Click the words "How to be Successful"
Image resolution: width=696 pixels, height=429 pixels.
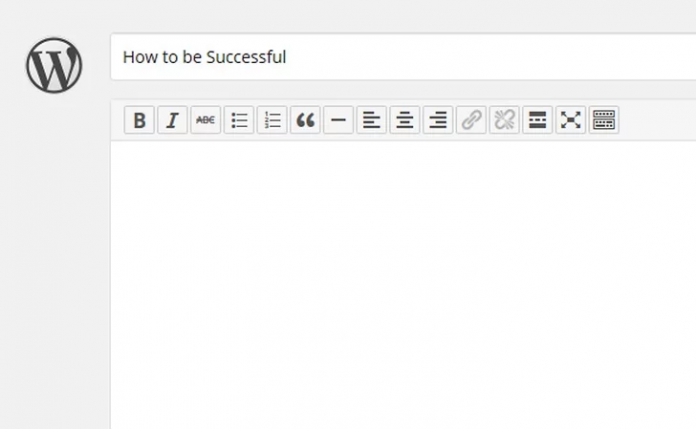pyautogui.click(x=205, y=57)
